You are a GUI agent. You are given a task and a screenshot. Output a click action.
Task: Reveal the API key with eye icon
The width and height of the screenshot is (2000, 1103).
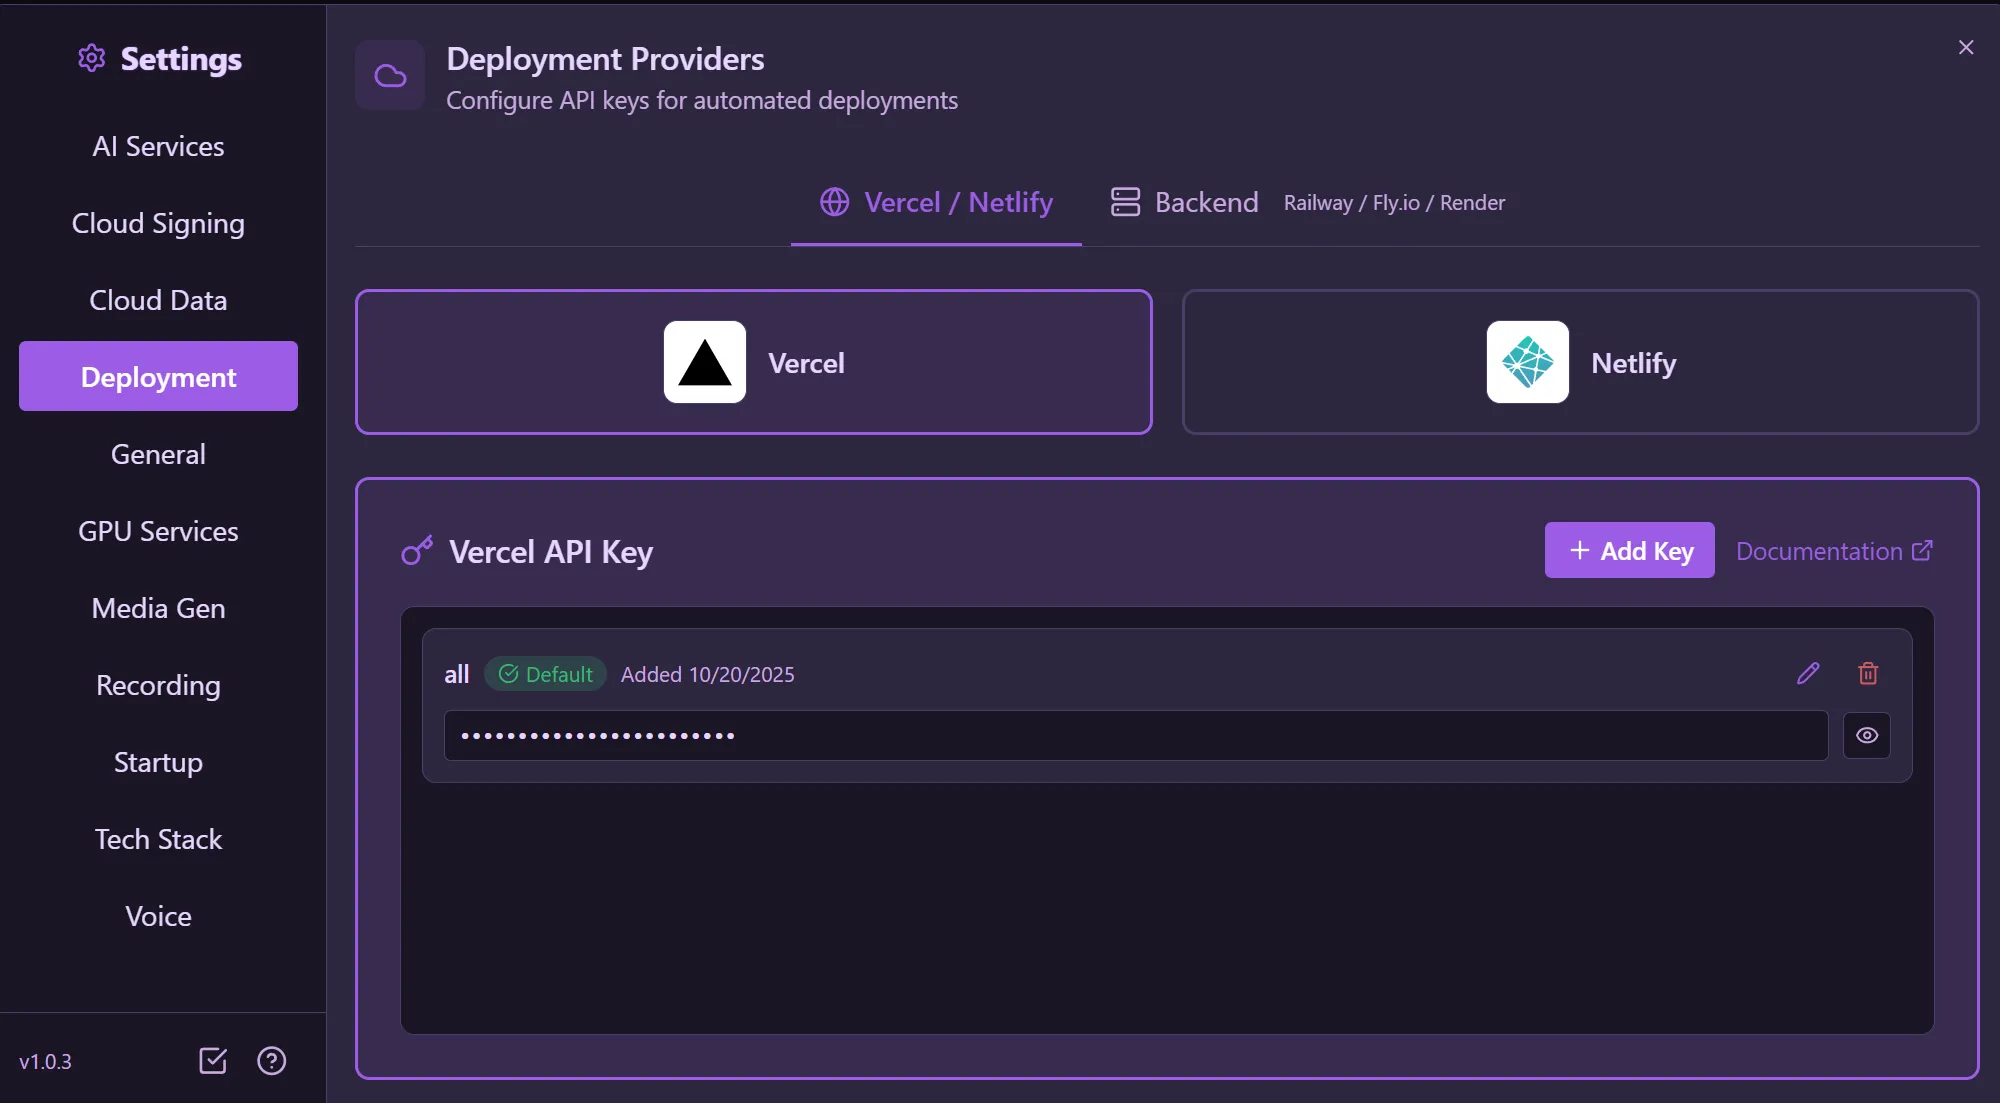[x=1867, y=735]
